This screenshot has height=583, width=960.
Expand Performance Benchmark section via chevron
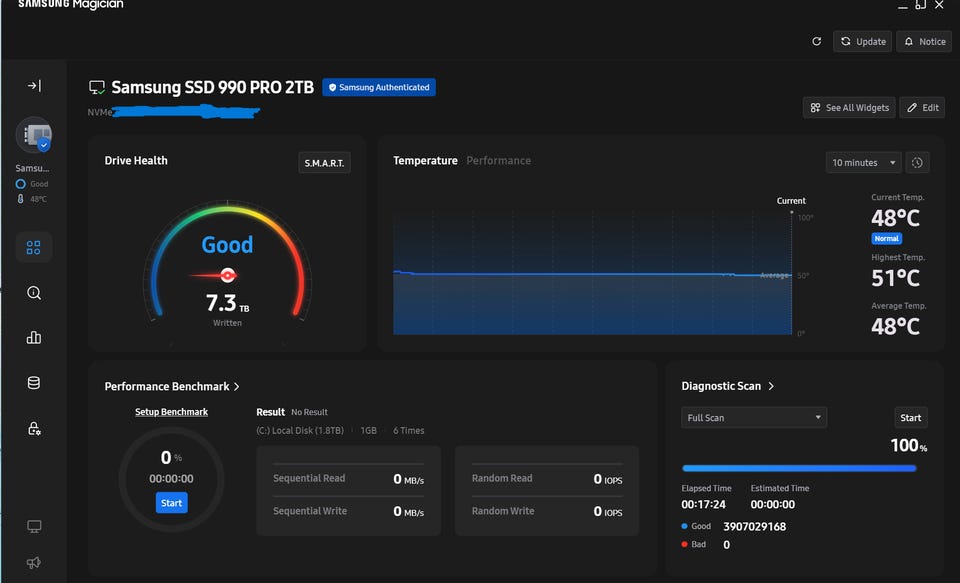(236, 387)
